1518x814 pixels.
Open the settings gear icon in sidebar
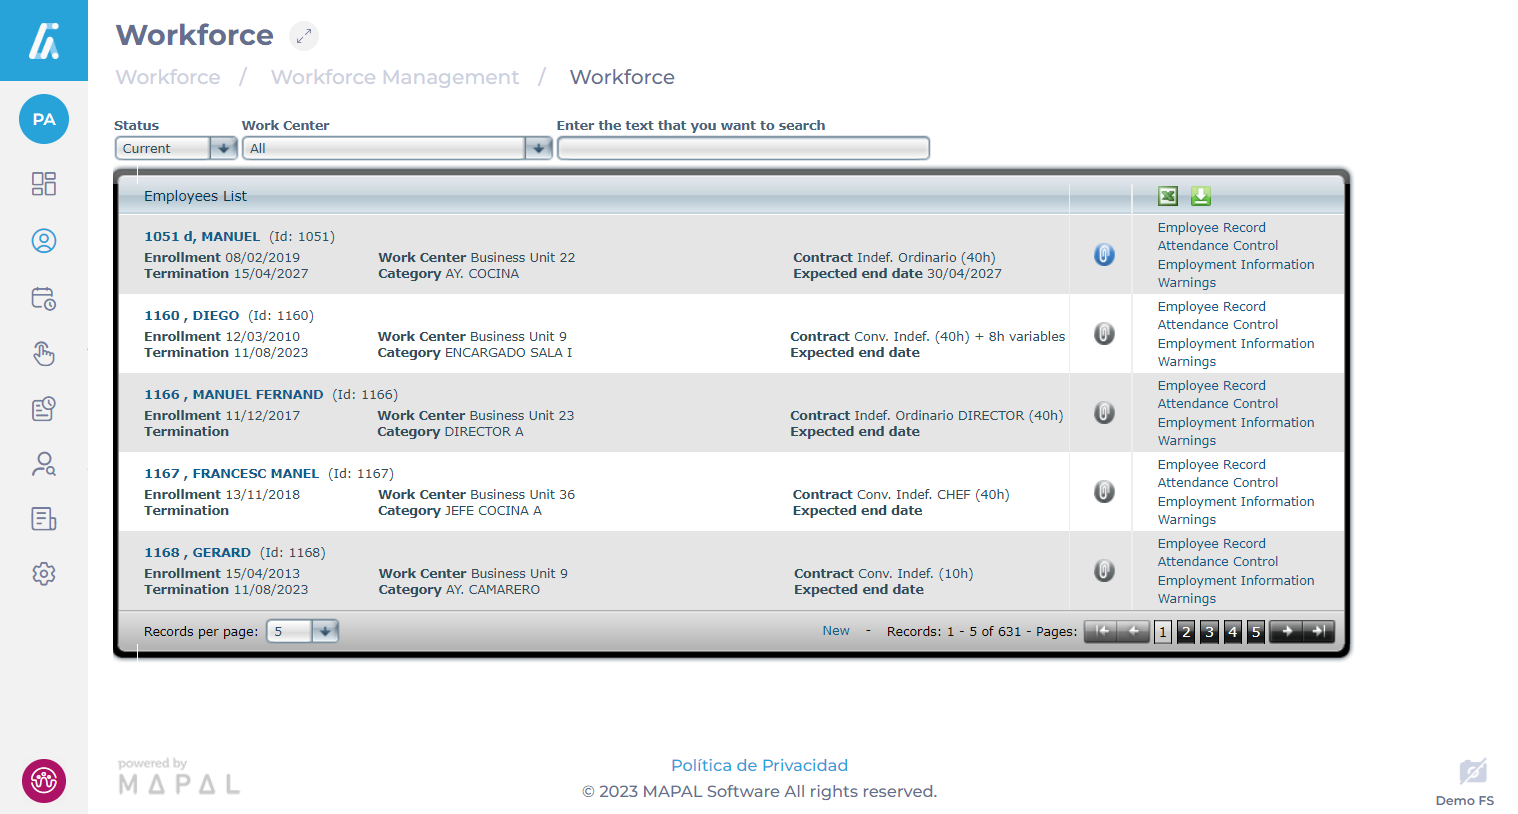click(x=44, y=574)
